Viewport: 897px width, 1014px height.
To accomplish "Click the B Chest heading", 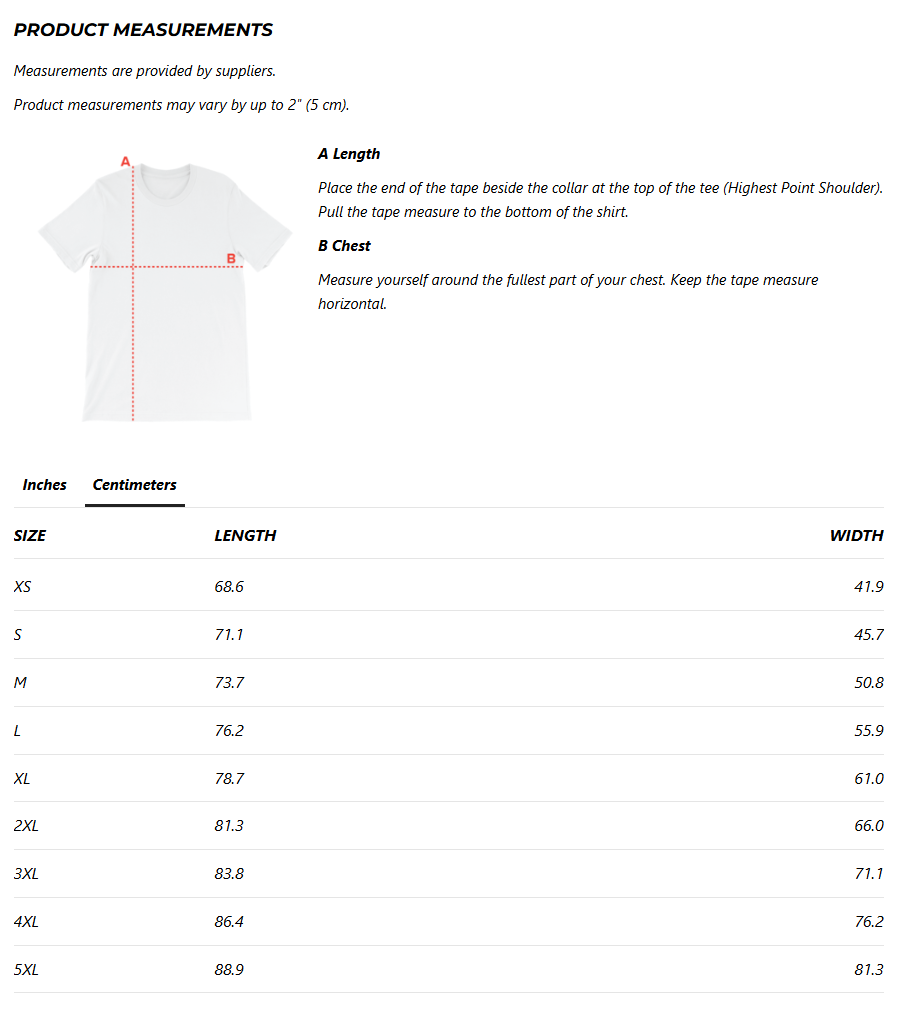I will (344, 246).
